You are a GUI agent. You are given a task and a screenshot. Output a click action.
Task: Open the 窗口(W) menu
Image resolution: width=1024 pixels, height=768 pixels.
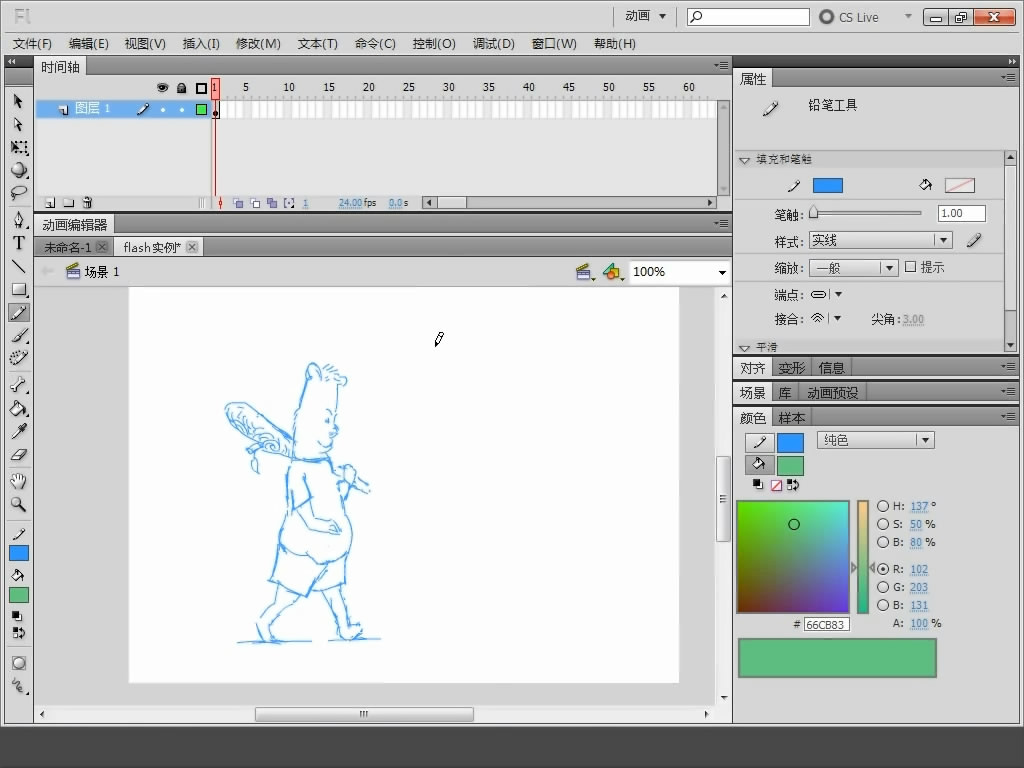point(554,44)
